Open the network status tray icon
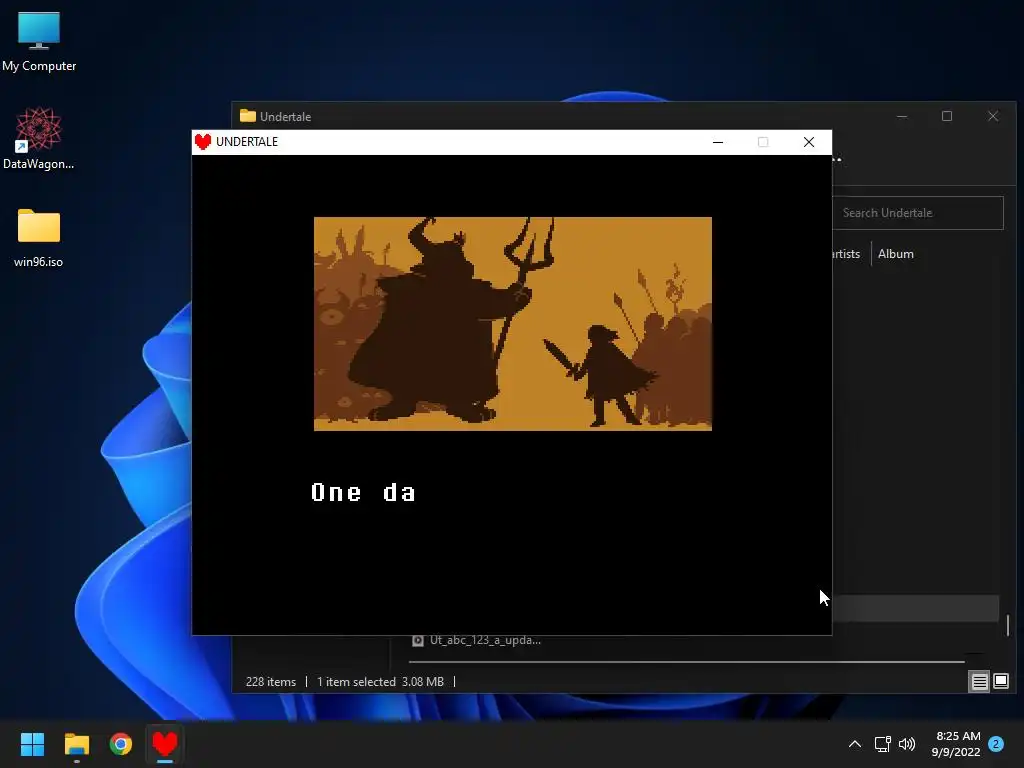This screenshot has width=1024, height=768. point(882,744)
